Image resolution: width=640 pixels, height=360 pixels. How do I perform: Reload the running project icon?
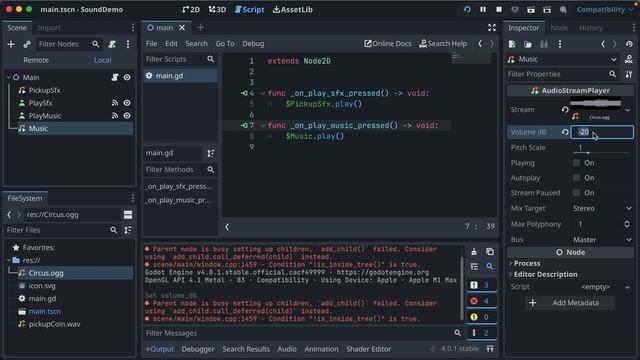(x=467, y=9)
